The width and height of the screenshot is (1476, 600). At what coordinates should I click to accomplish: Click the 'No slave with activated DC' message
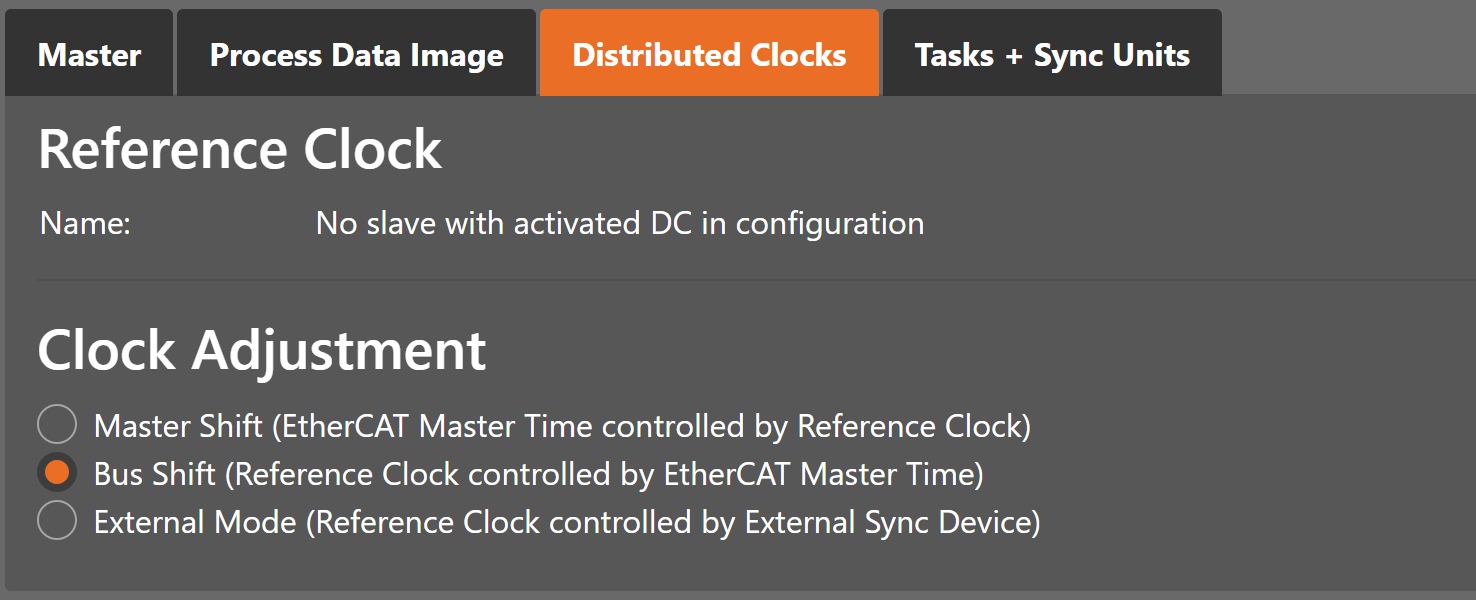617,223
